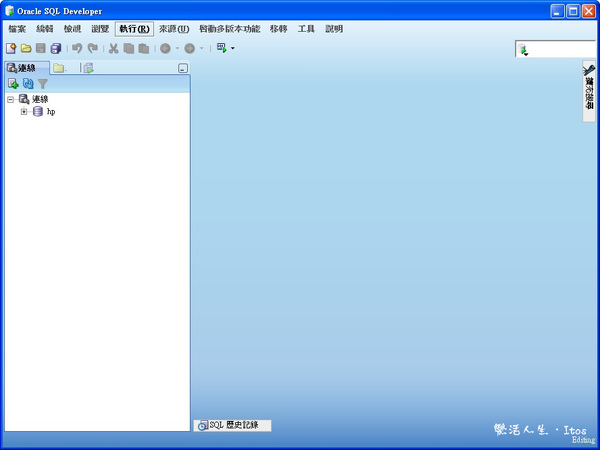Image resolution: width=600 pixels, height=450 pixels.
Task: Open the 工具 menu
Action: 306,29
